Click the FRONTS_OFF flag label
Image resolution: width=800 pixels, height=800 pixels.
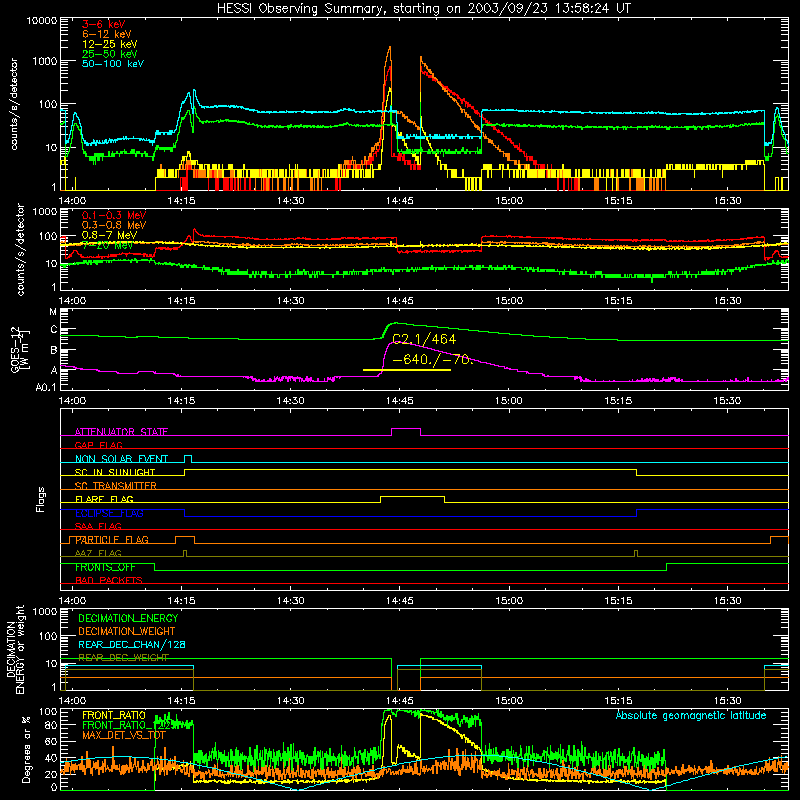pos(105,567)
